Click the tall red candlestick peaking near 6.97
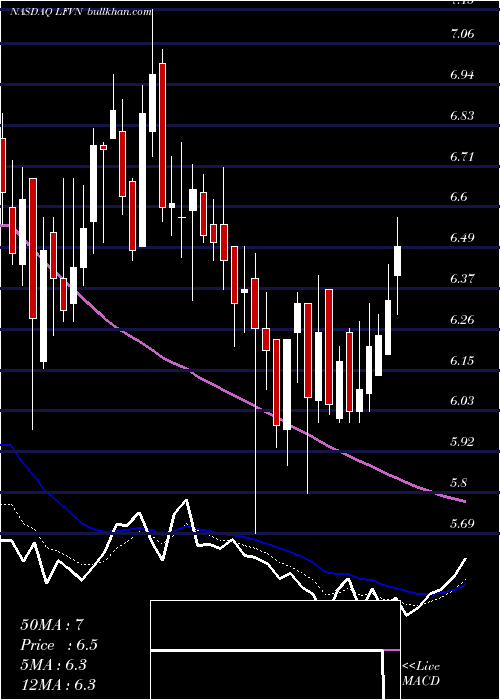Image resolution: width=500 pixels, height=700 pixels. tap(162, 135)
